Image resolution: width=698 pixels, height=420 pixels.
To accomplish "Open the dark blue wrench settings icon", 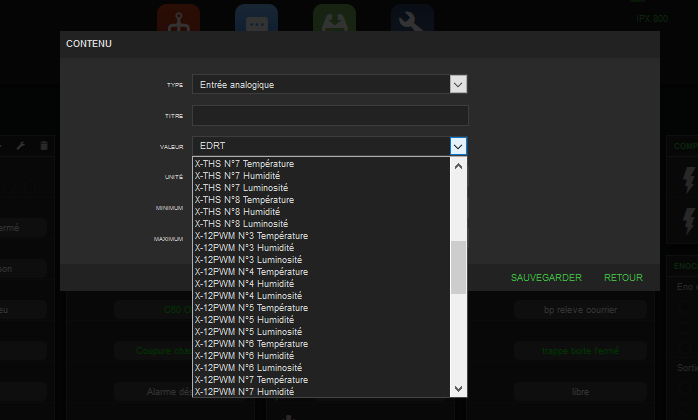I will pyautogui.click(x=412, y=18).
